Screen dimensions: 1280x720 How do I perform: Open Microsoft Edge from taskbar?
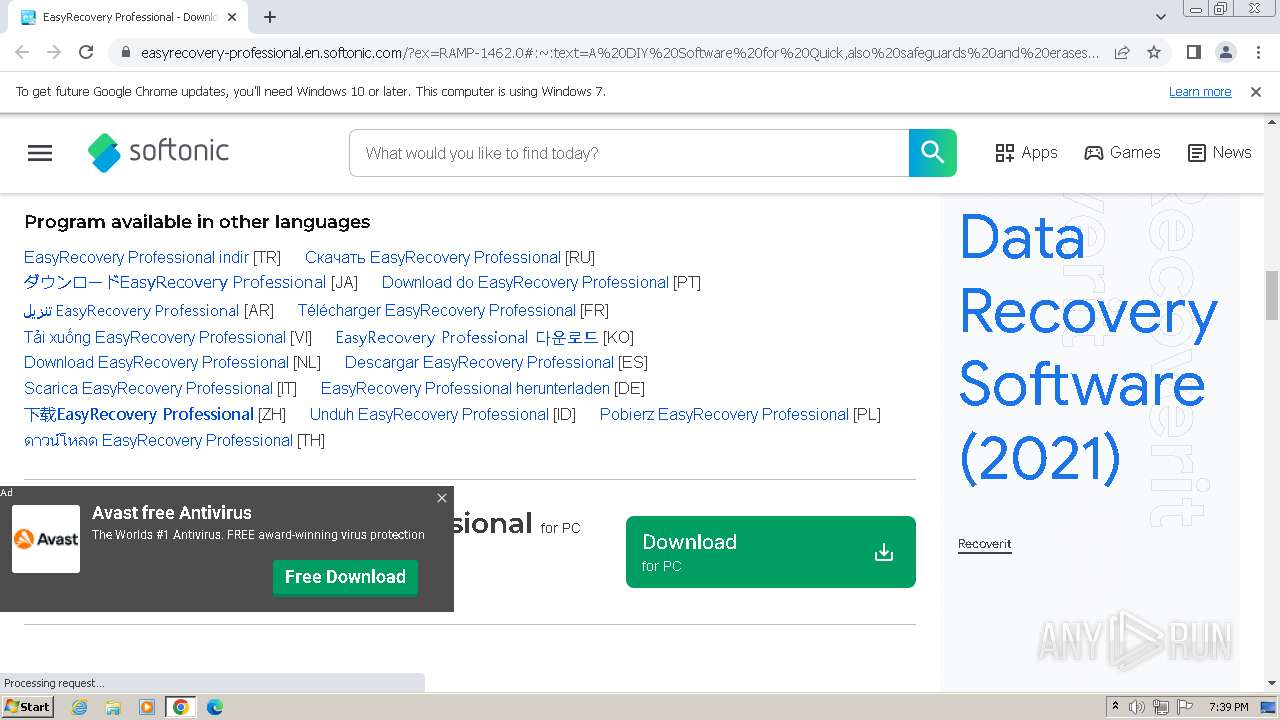(215, 707)
